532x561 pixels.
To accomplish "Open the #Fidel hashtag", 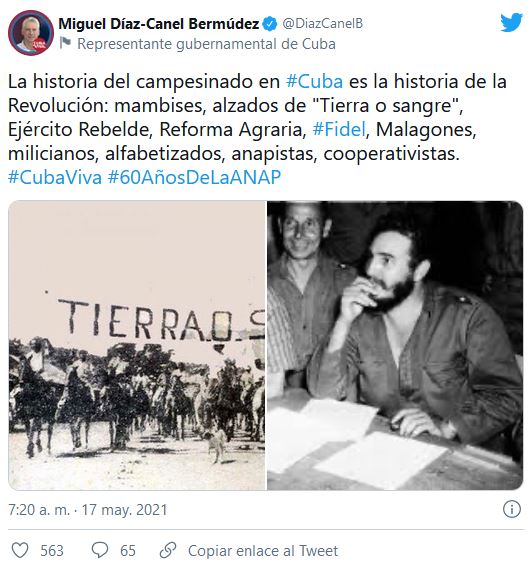I will point(340,129).
